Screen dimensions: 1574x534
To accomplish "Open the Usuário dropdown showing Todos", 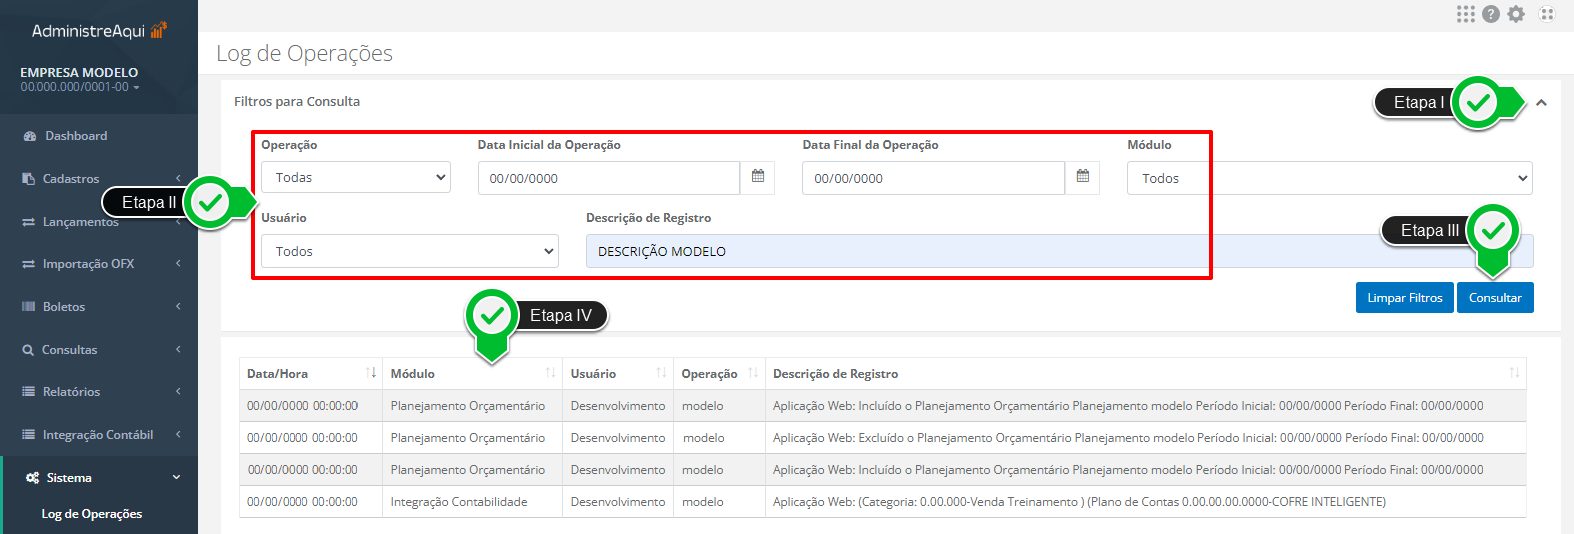I will (410, 251).
